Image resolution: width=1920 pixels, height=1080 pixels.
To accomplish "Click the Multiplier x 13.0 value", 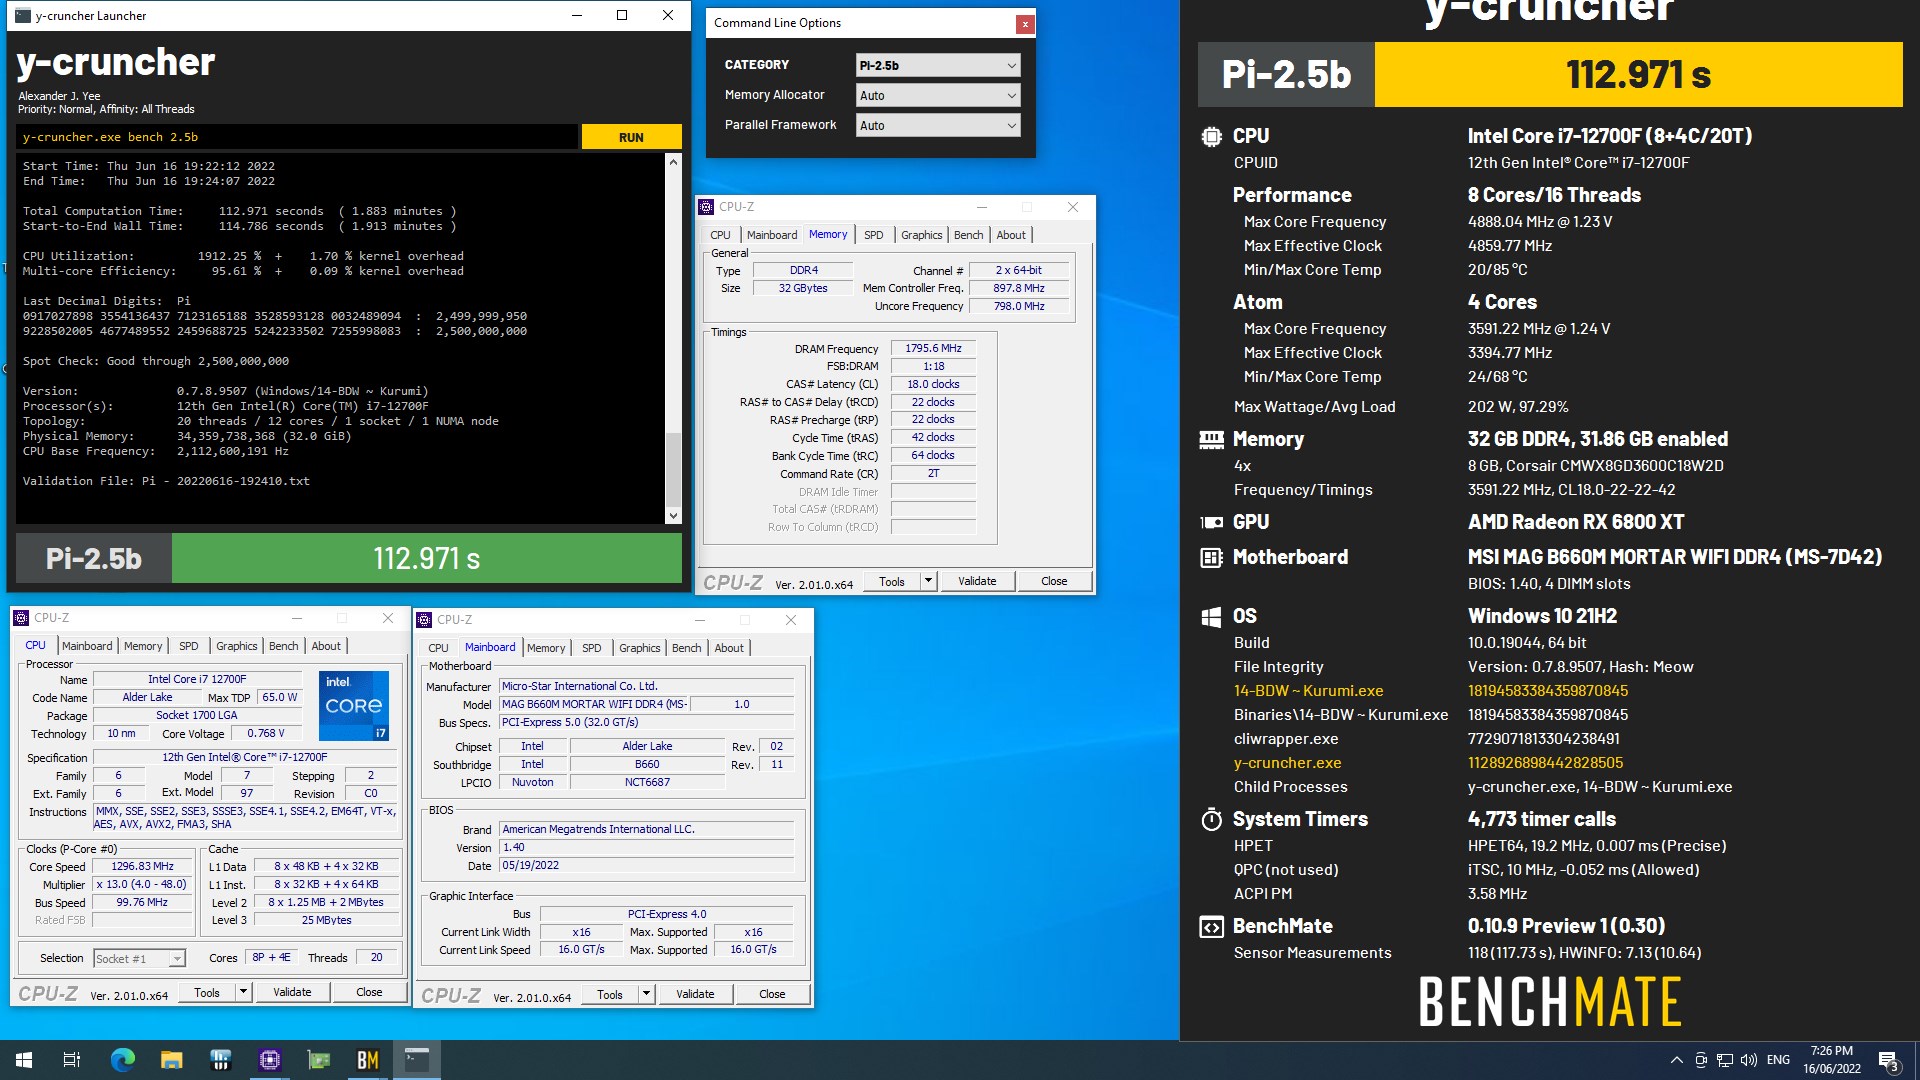I will [x=142, y=885].
